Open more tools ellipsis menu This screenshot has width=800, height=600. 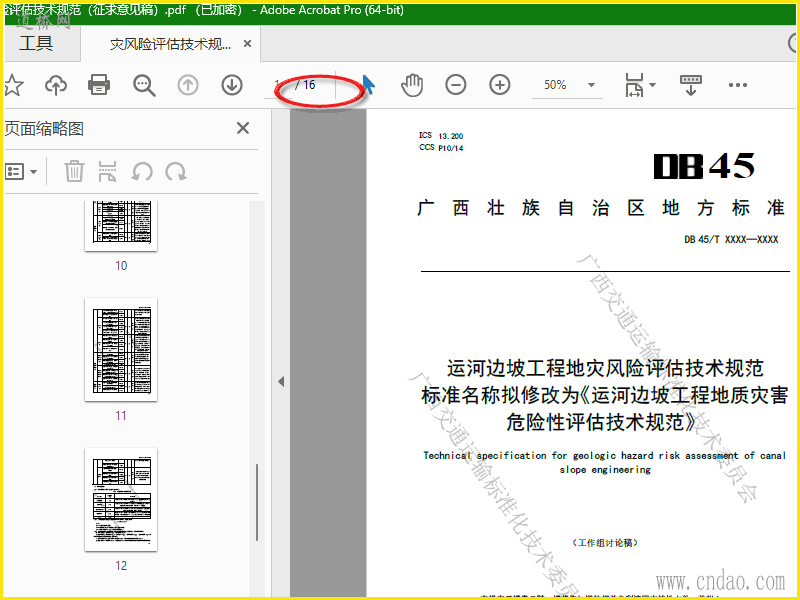pyautogui.click(x=738, y=85)
